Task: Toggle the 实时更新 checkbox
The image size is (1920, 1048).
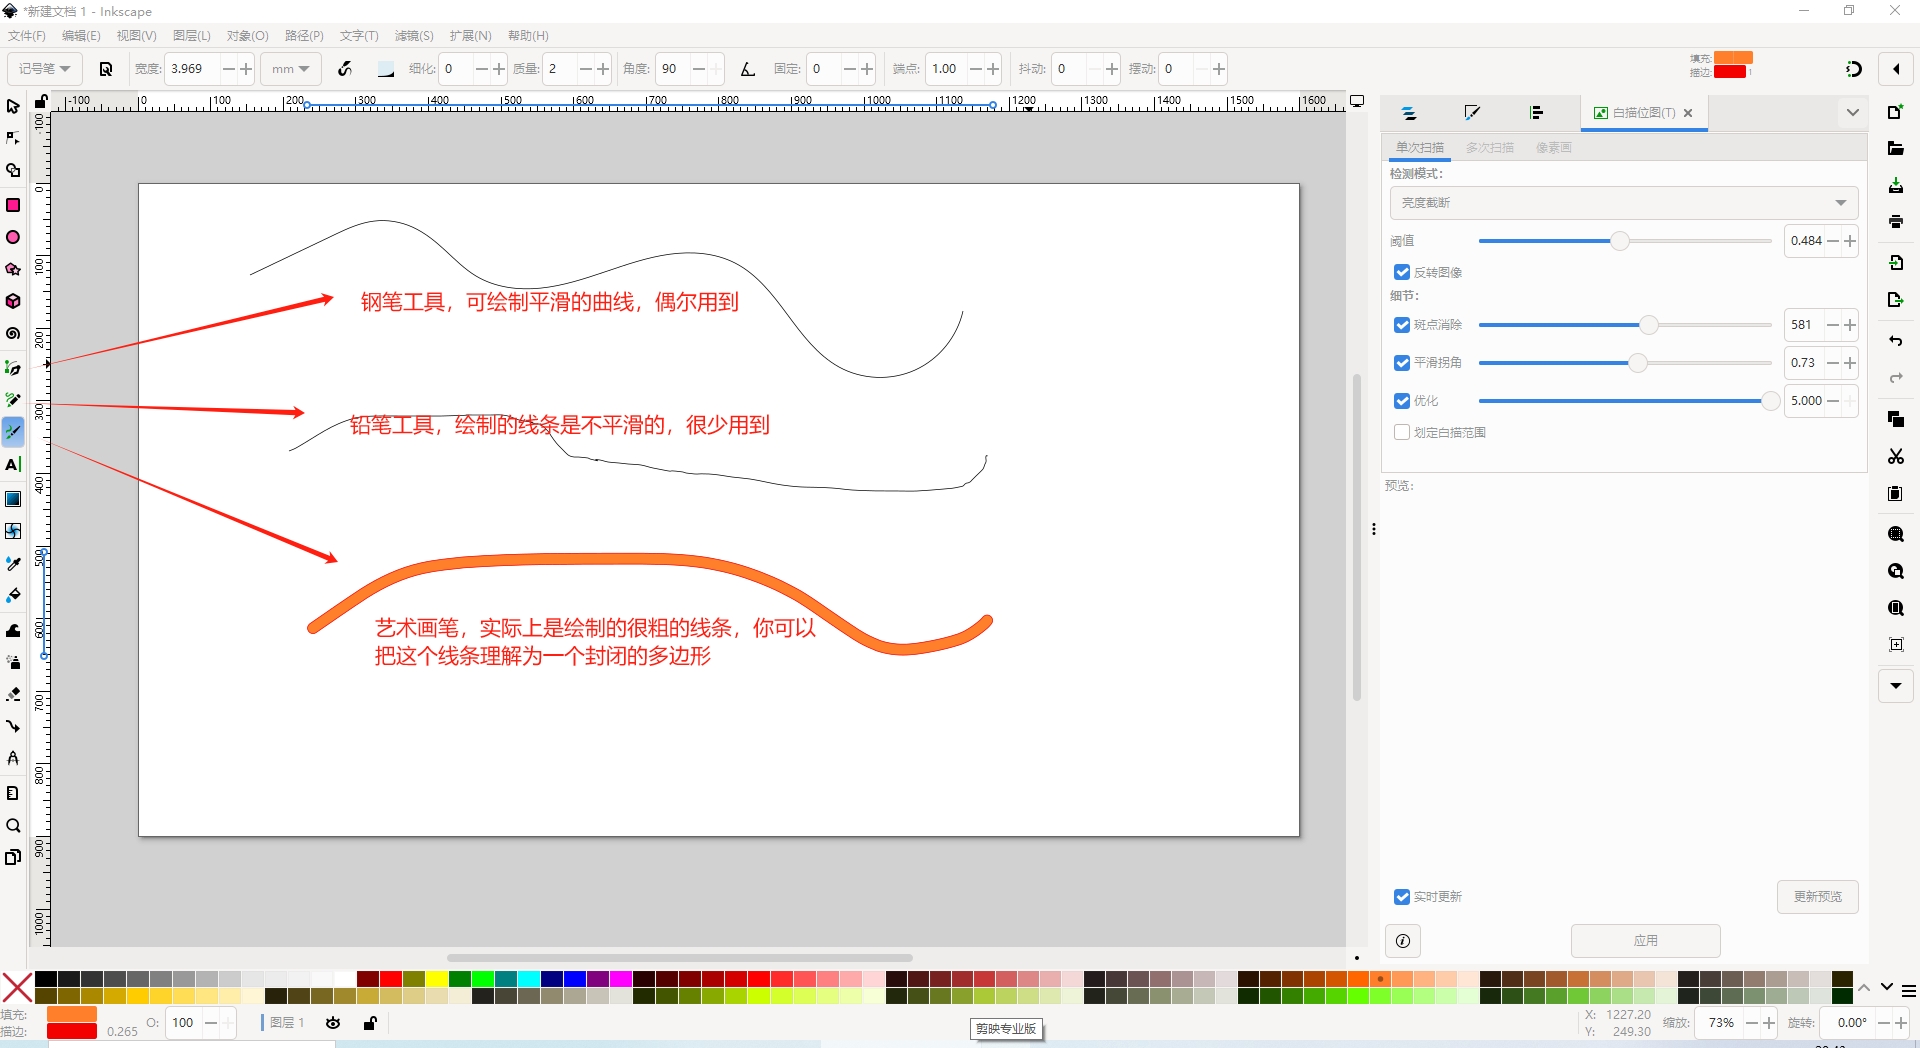Action: [x=1402, y=897]
